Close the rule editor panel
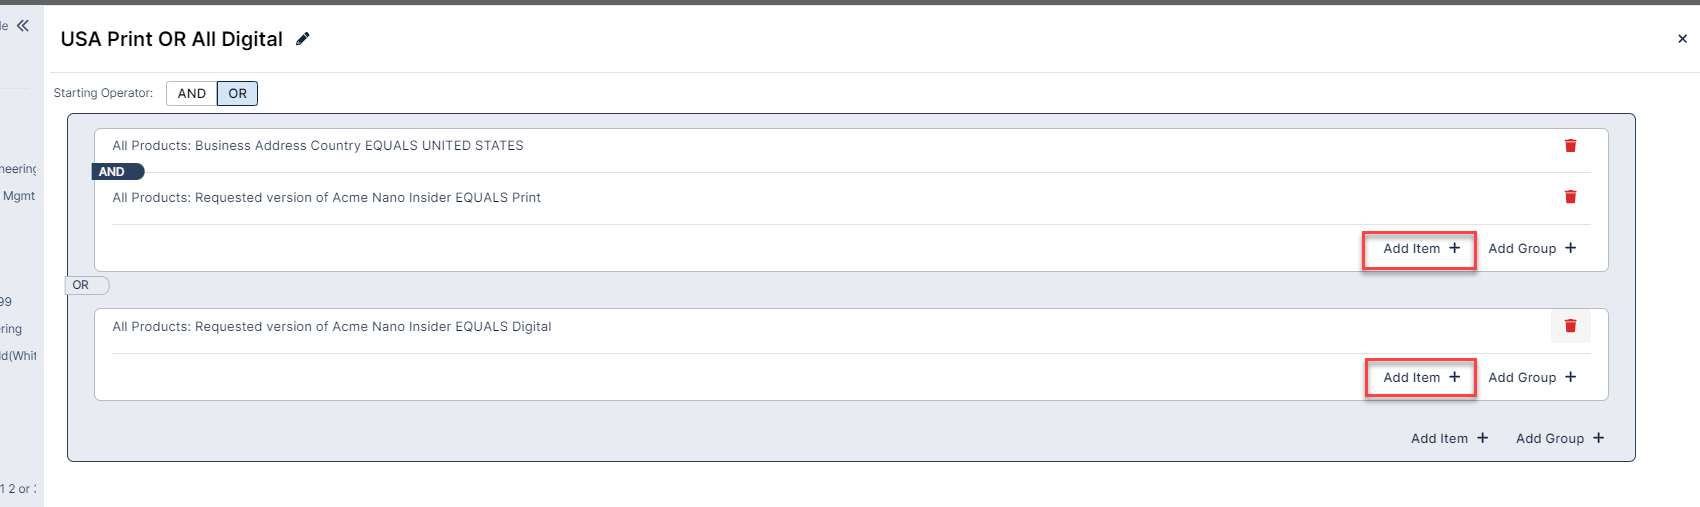Viewport: 1700px width, 507px height. pyautogui.click(x=1682, y=39)
